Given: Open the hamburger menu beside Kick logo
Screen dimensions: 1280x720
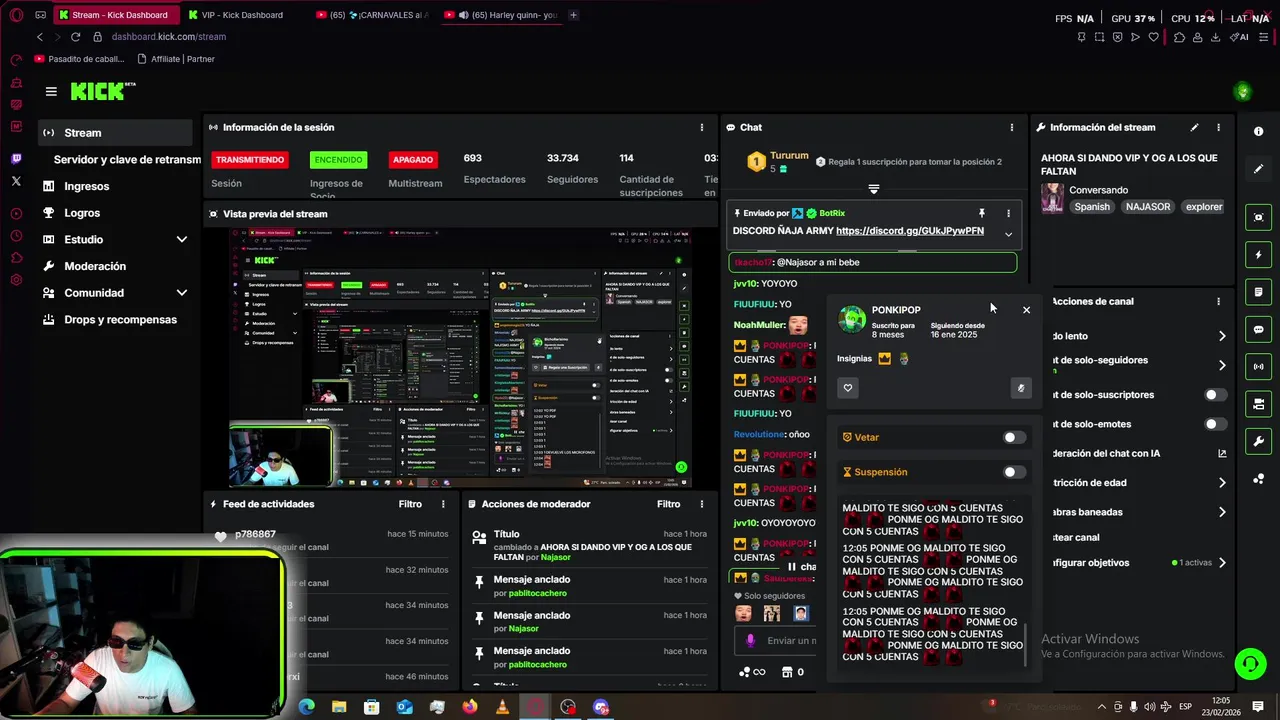Looking at the screenshot, I should (x=51, y=91).
